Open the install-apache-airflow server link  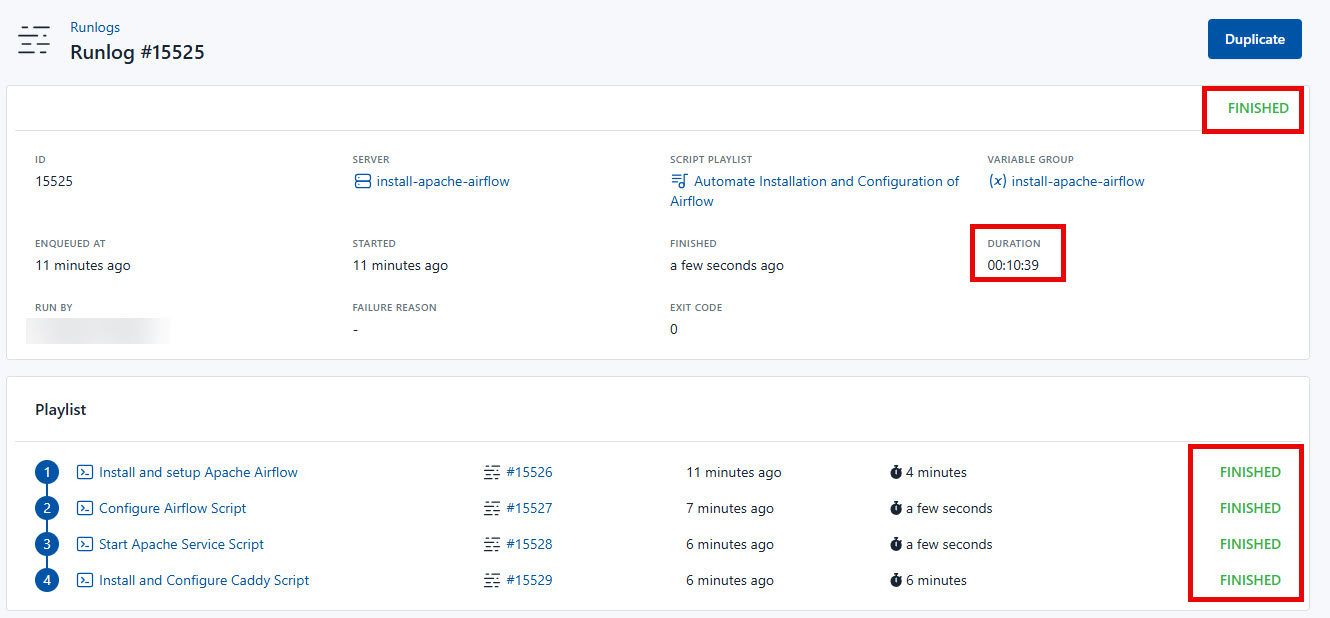click(443, 182)
